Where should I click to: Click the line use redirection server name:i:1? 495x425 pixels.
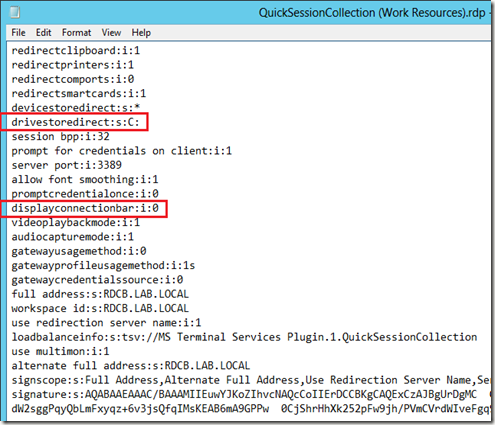pos(106,323)
